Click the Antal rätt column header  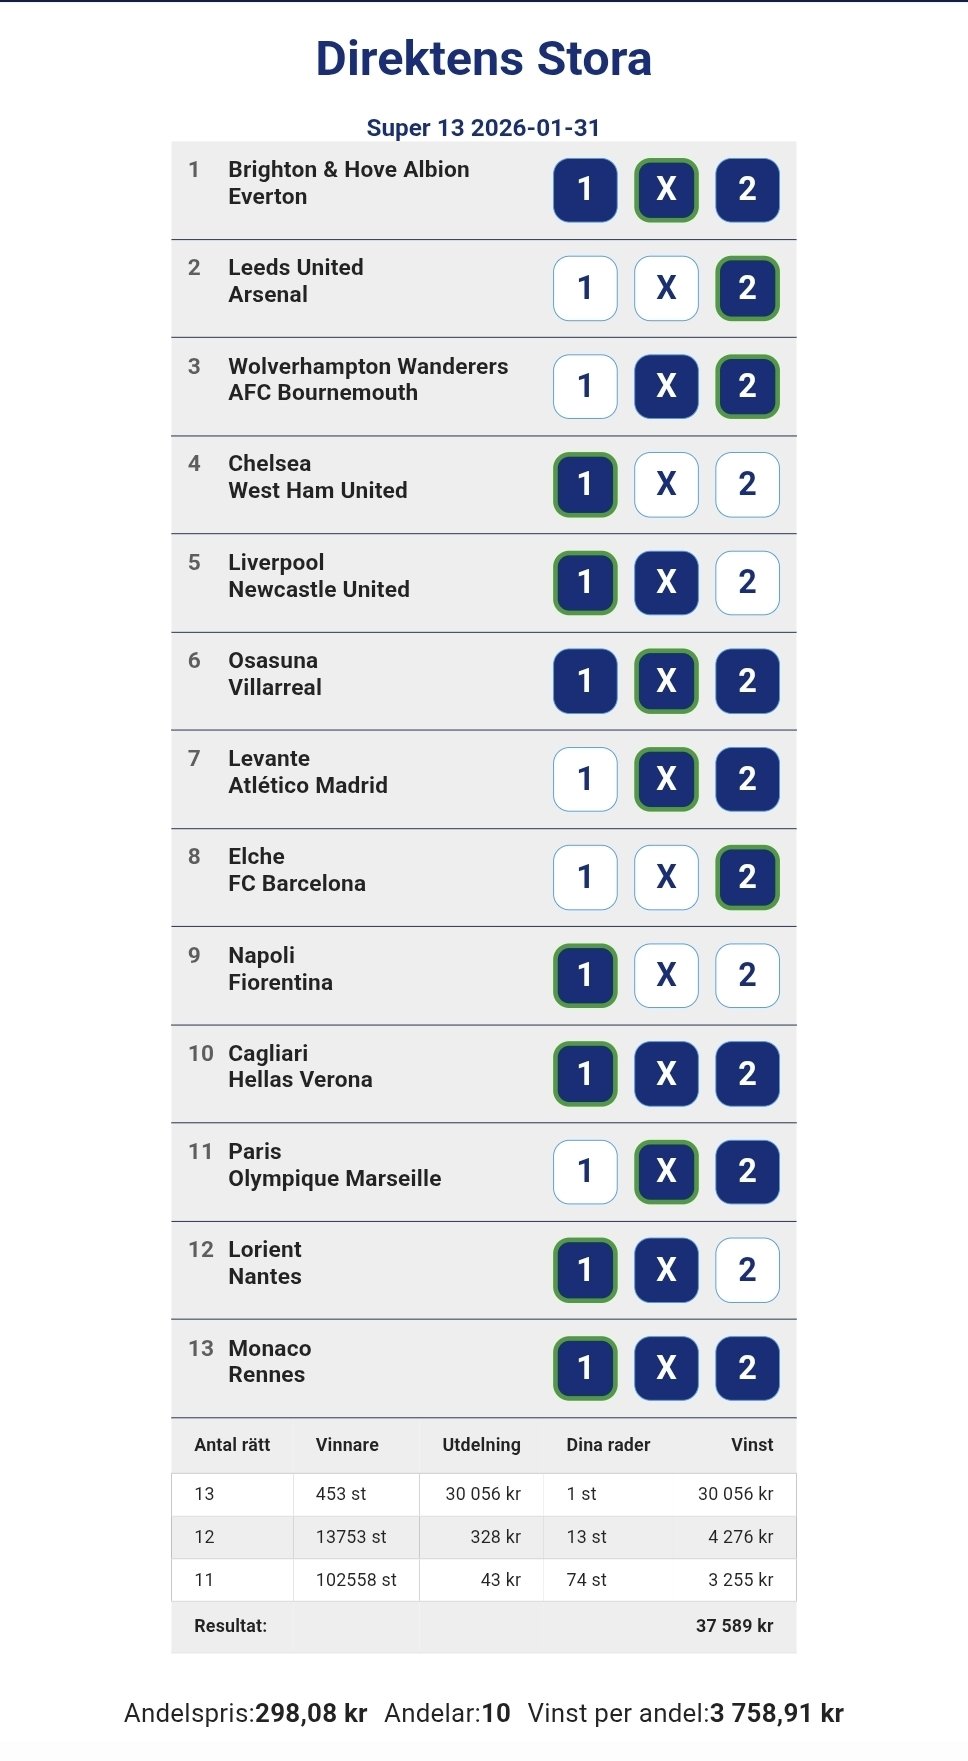232,1445
